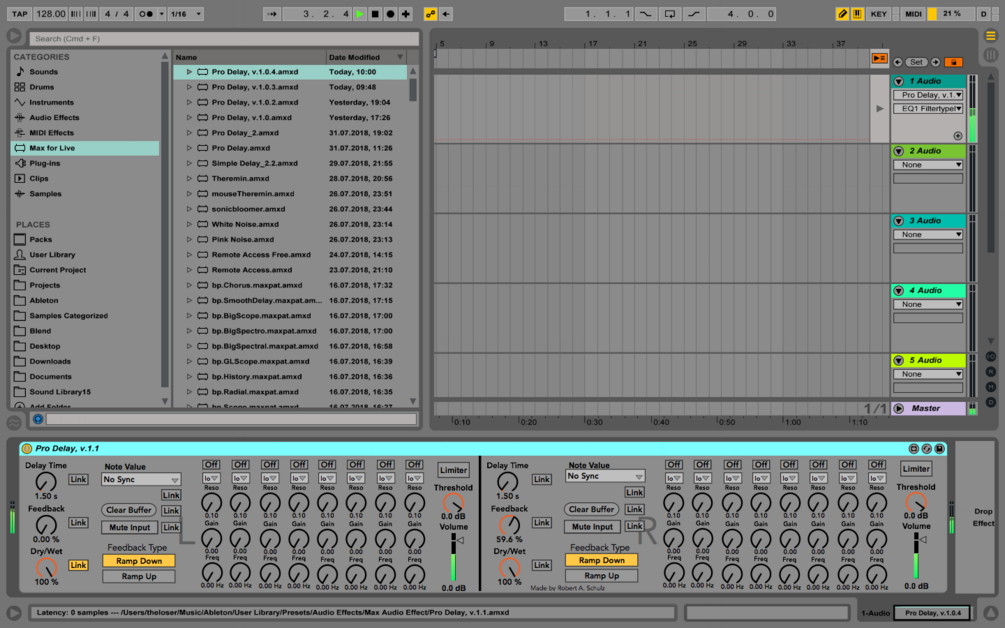This screenshot has width=1005, height=628.
Task: Click the left Delay Time knob
Action: [46, 481]
